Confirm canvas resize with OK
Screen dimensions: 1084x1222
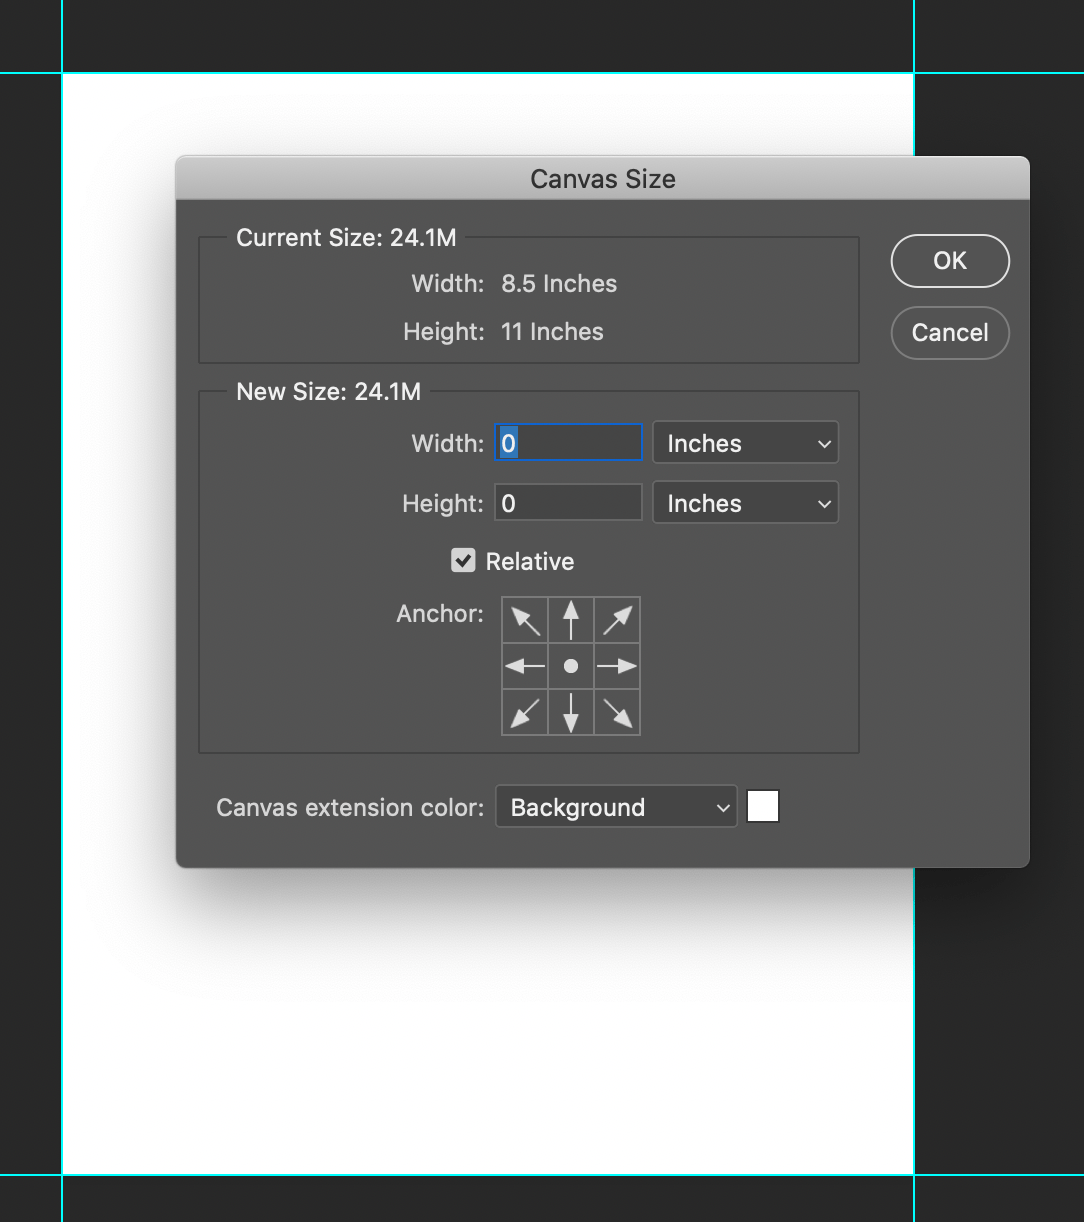tap(949, 261)
